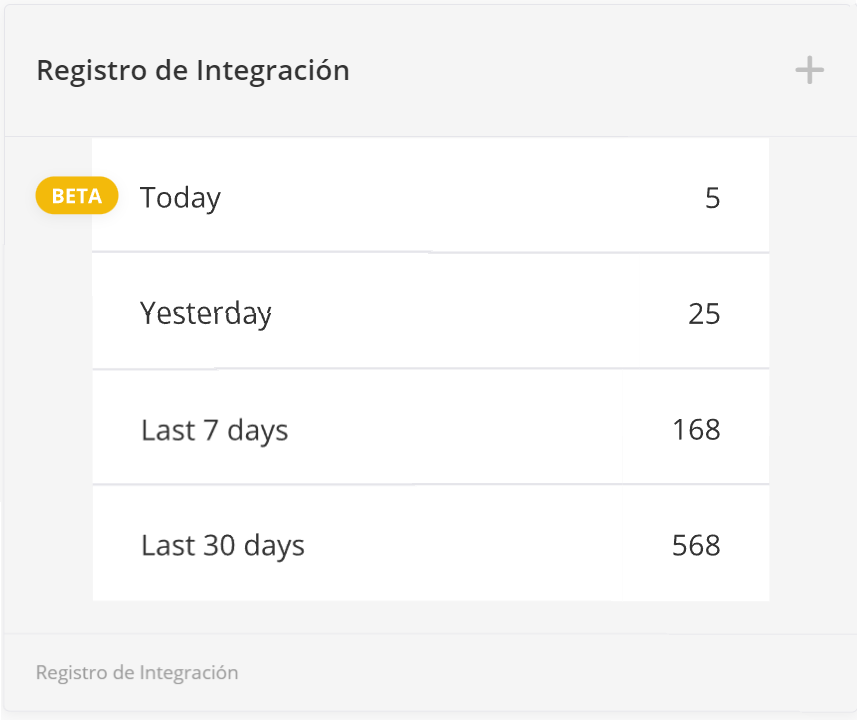857x720 pixels.
Task: Click the yellow BETA badge
Action: 77,196
